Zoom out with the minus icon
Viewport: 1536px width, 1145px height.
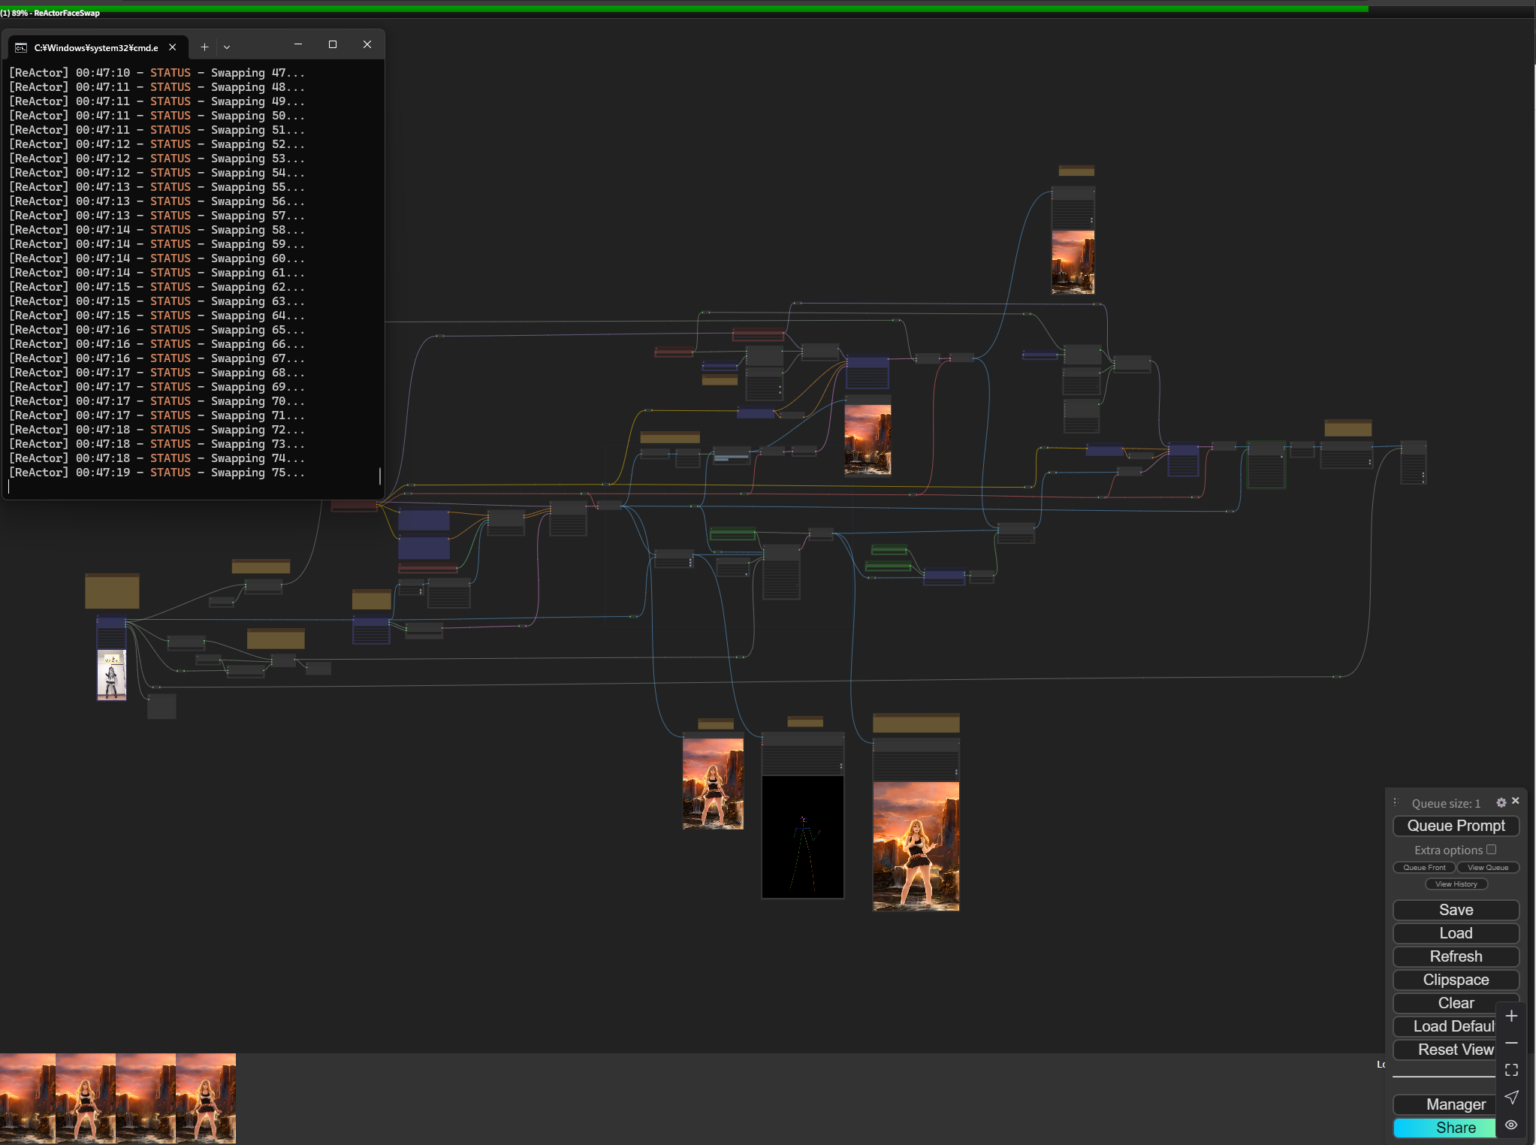(1511, 1043)
